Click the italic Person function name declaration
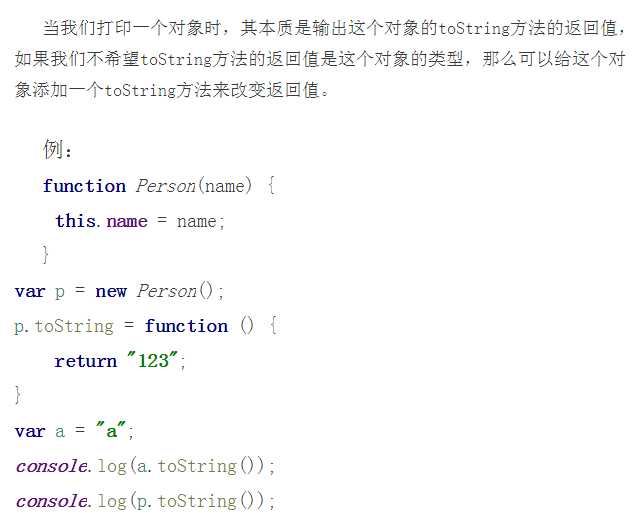 click(166, 186)
